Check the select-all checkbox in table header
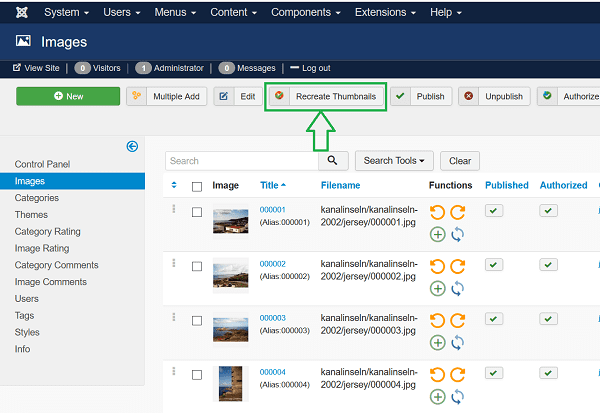Viewport: 600px width, 413px height. click(x=197, y=186)
